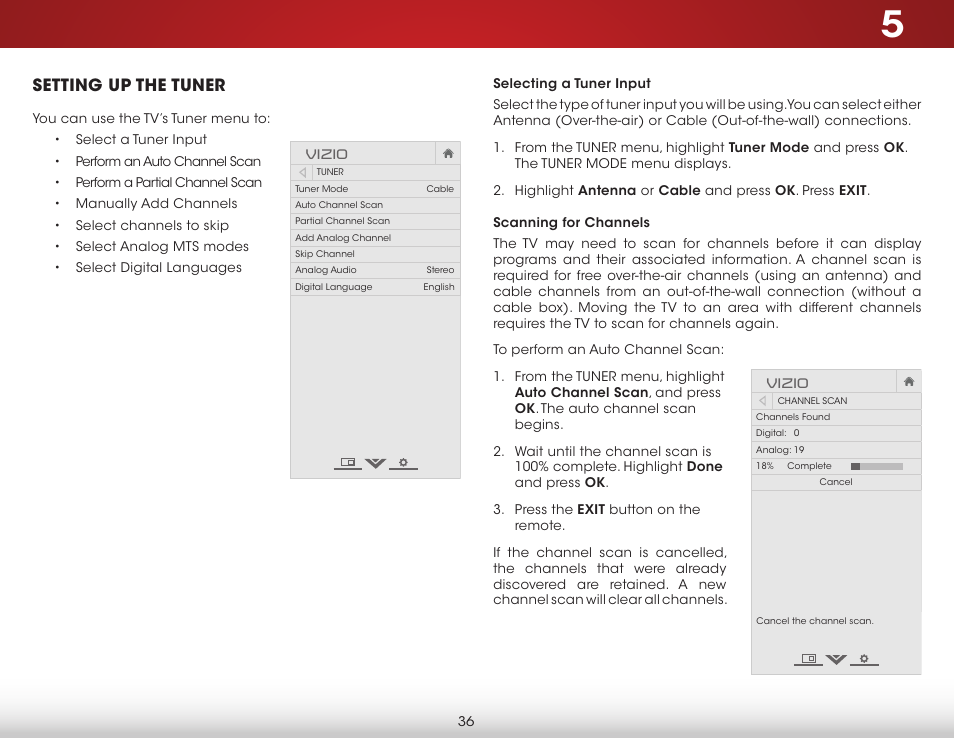Select Analog Audio Stereo menu item

375,270
